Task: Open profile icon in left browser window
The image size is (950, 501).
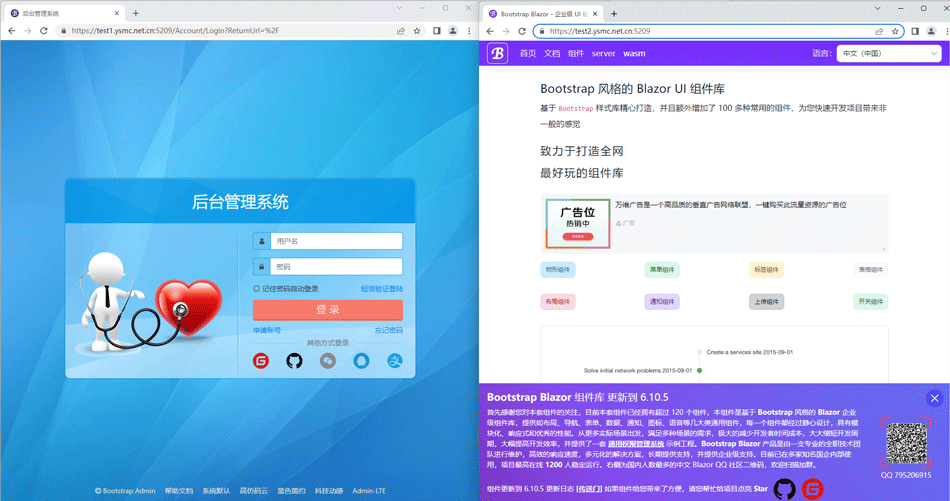Action: click(x=453, y=30)
